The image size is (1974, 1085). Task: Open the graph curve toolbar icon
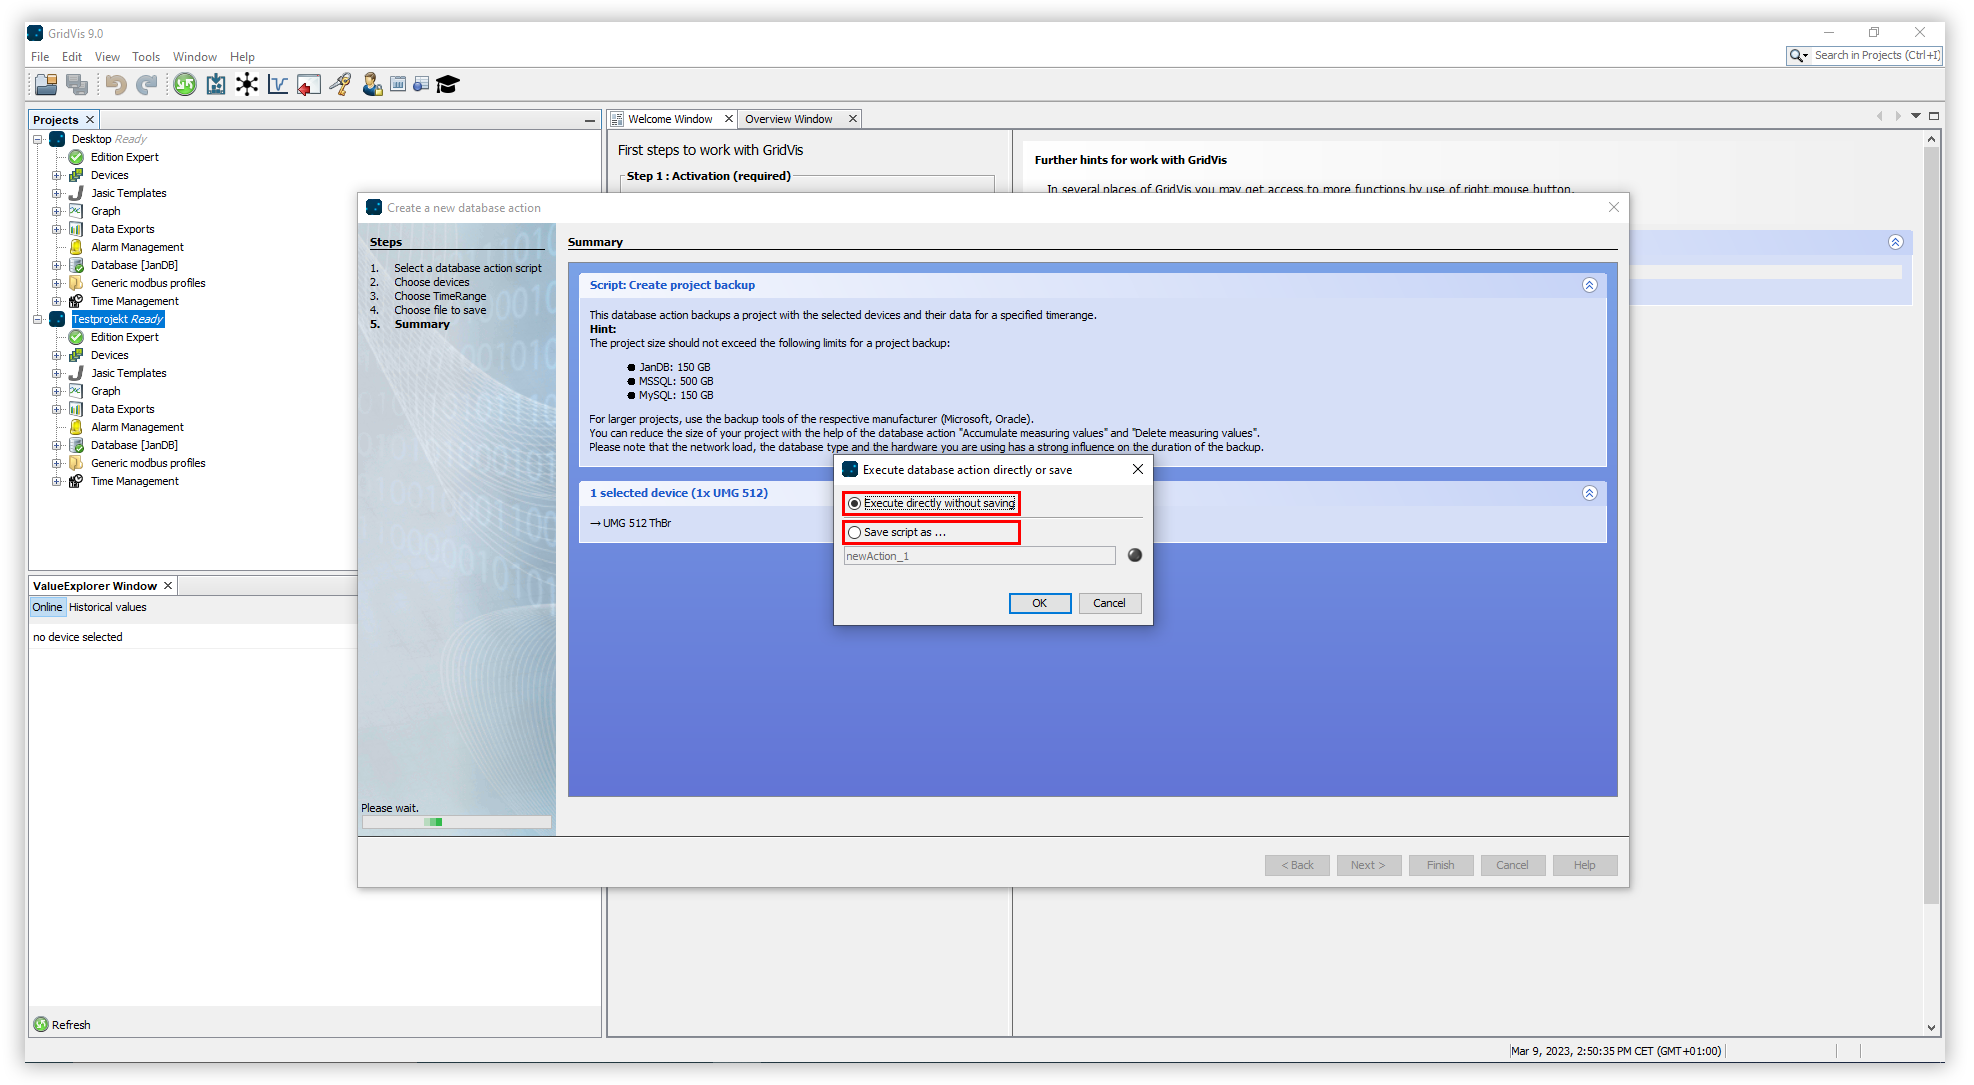[x=277, y=85]
